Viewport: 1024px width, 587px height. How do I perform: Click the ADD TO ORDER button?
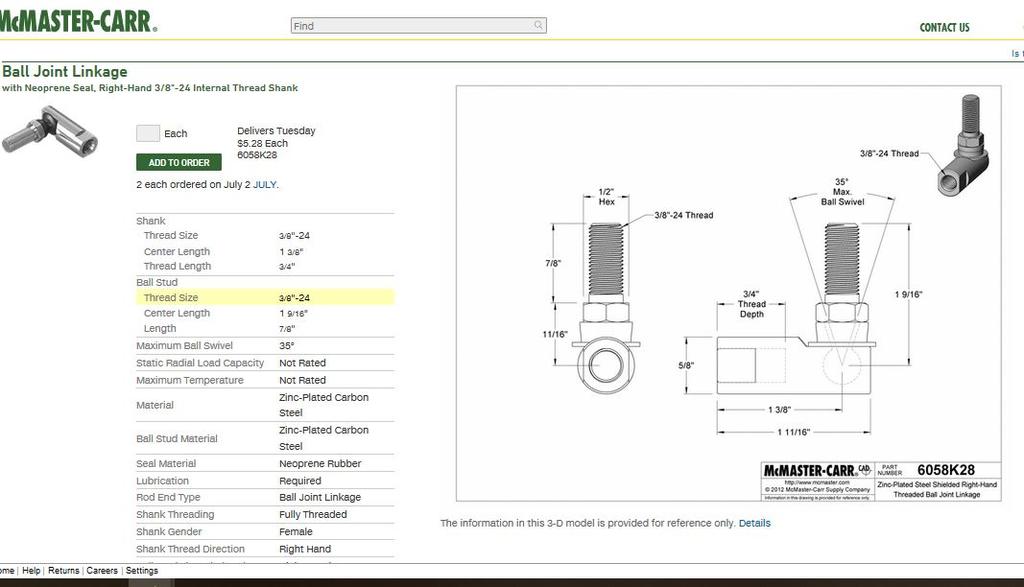(179, 163)
